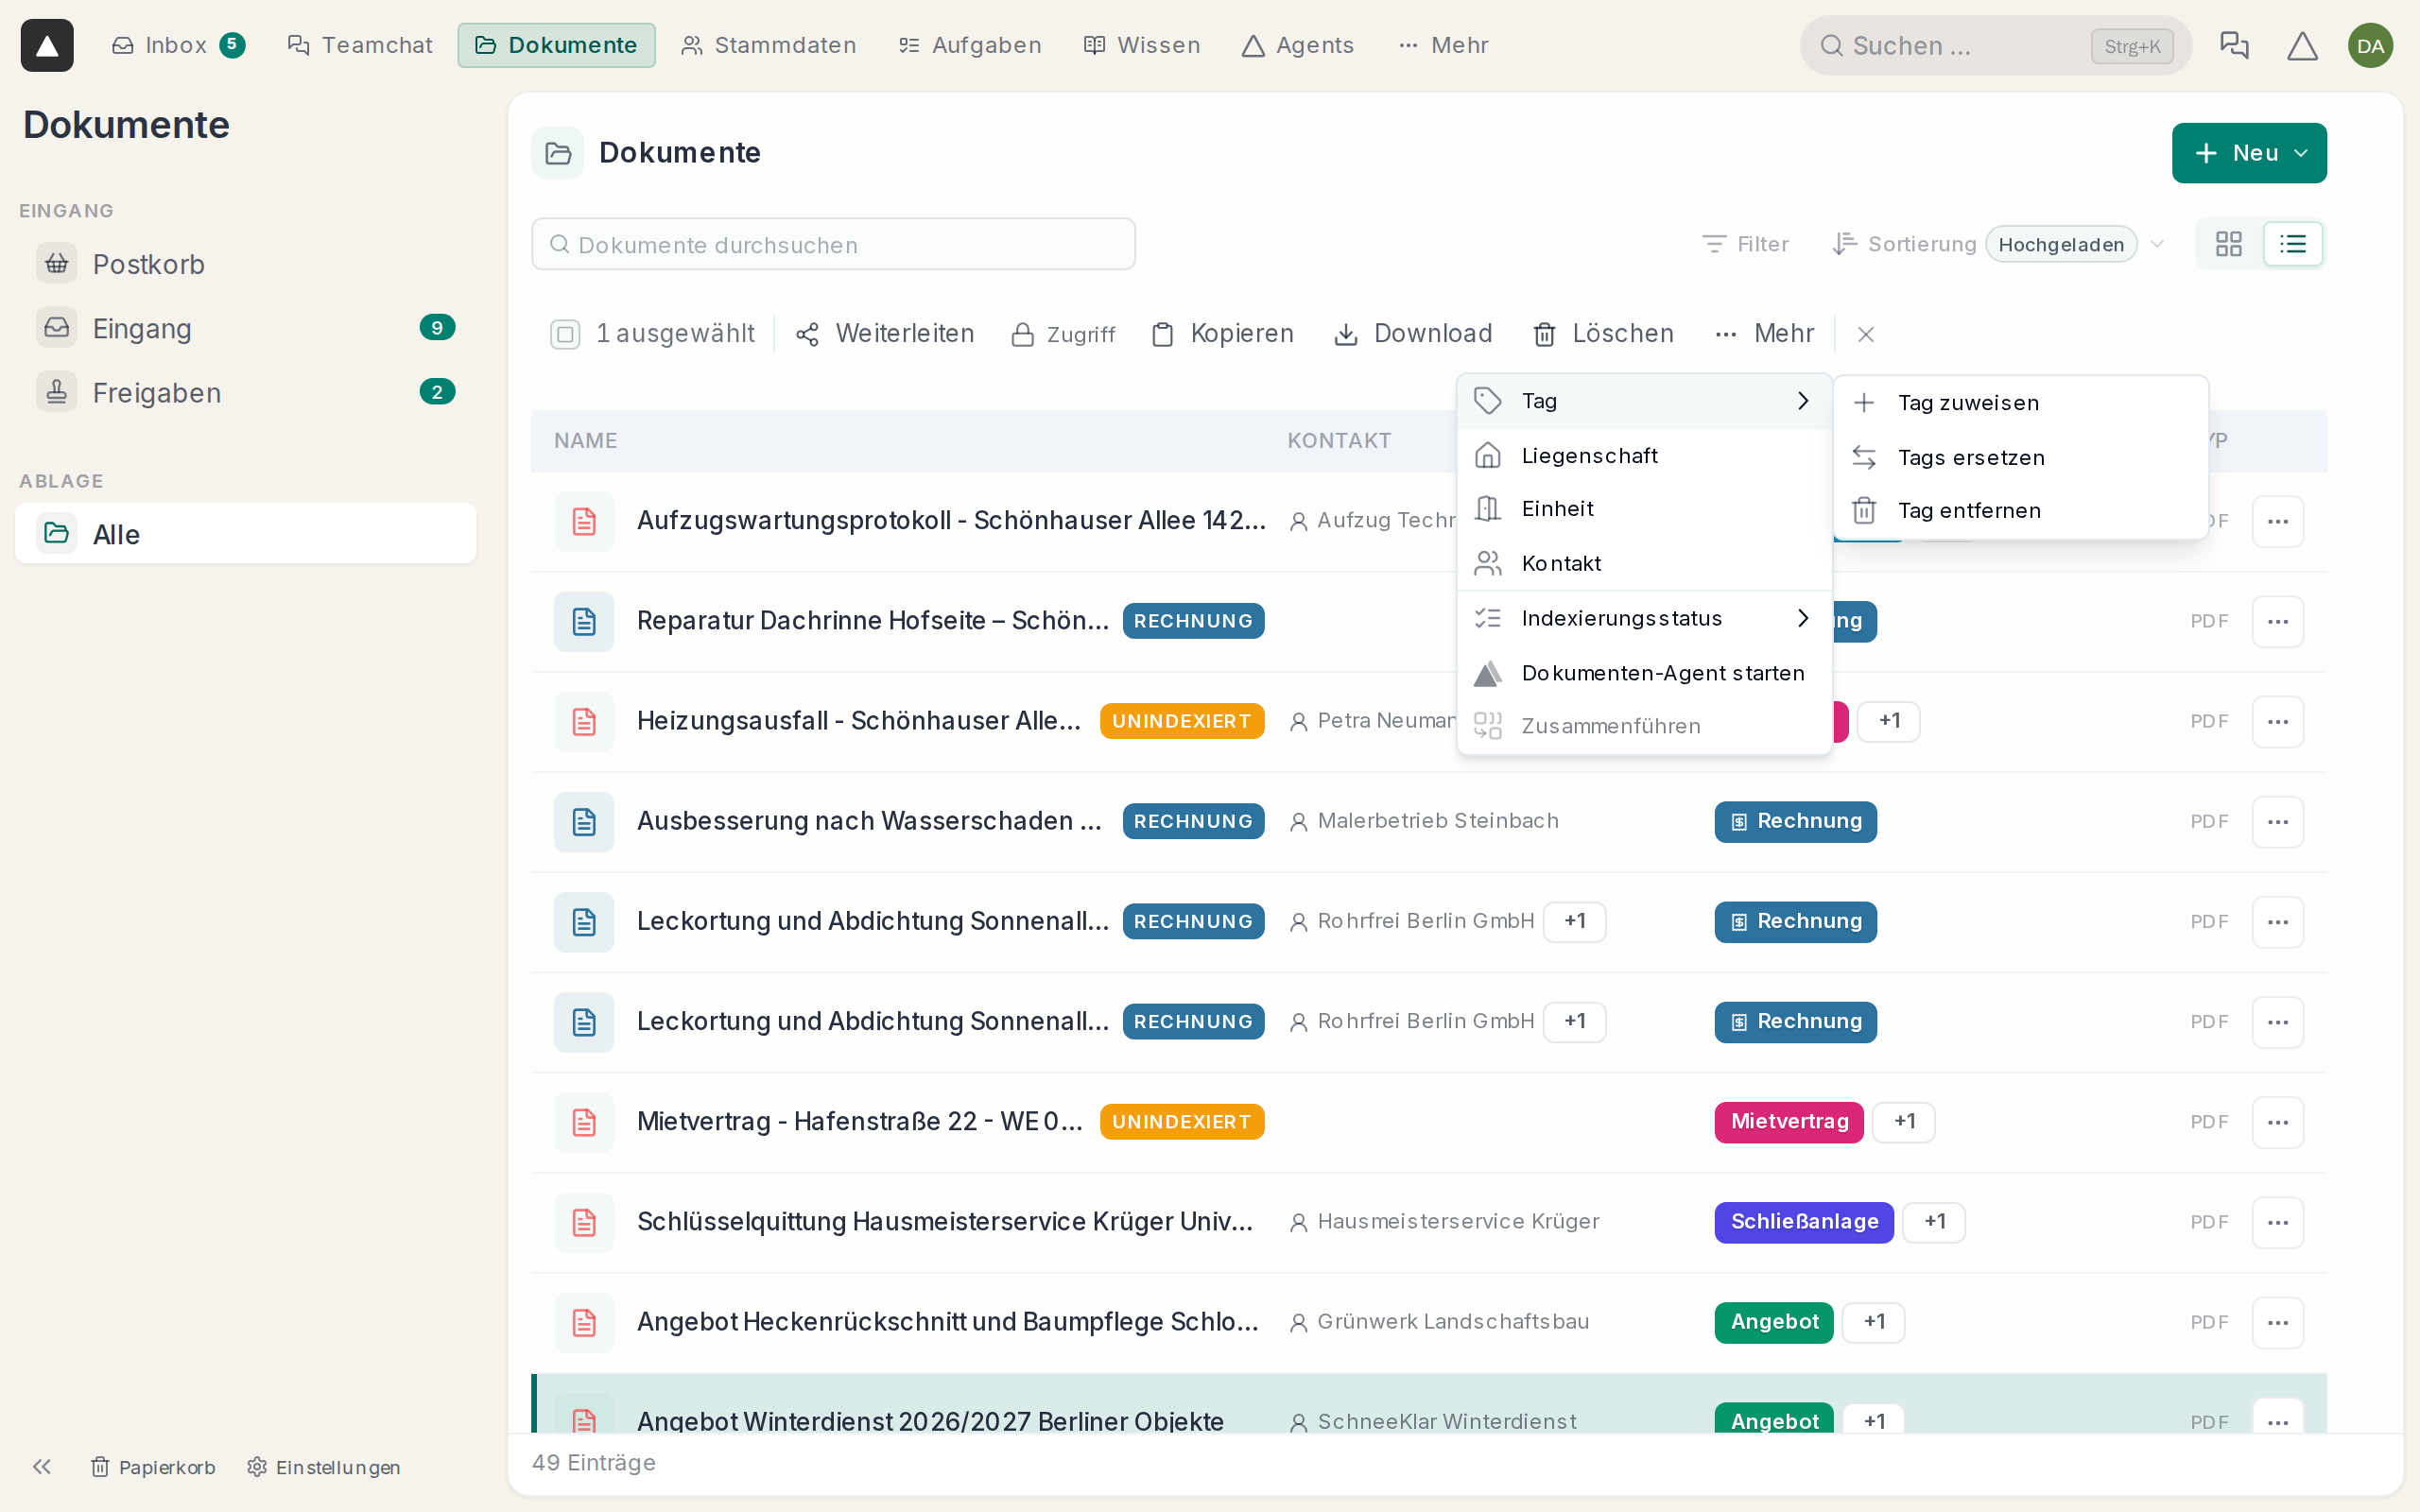Viewport: 2420px width, 1512px height.
Task: Open the Papierkorb
Action: pyautogui.click(x=153, y=1467)
